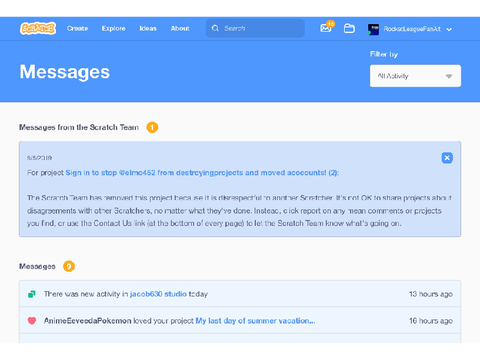Click the orange Scratch Team message count badge
Screen dimensions: 480x360
pos(152,127)
